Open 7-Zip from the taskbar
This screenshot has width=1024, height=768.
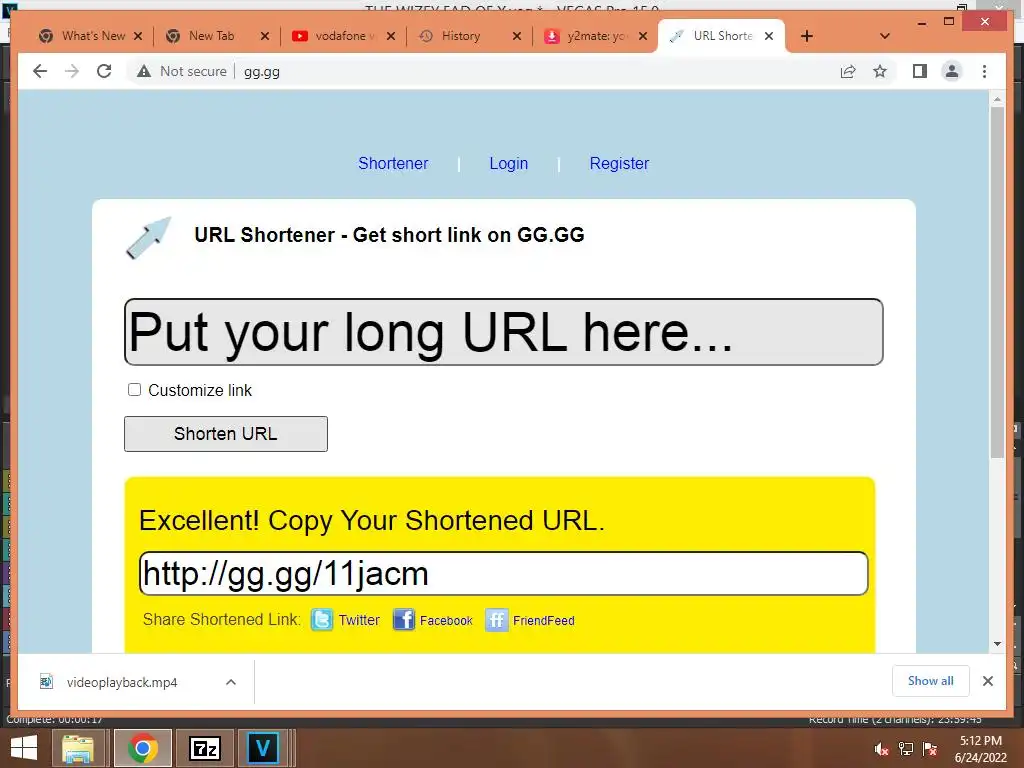(x=204, y=748)
